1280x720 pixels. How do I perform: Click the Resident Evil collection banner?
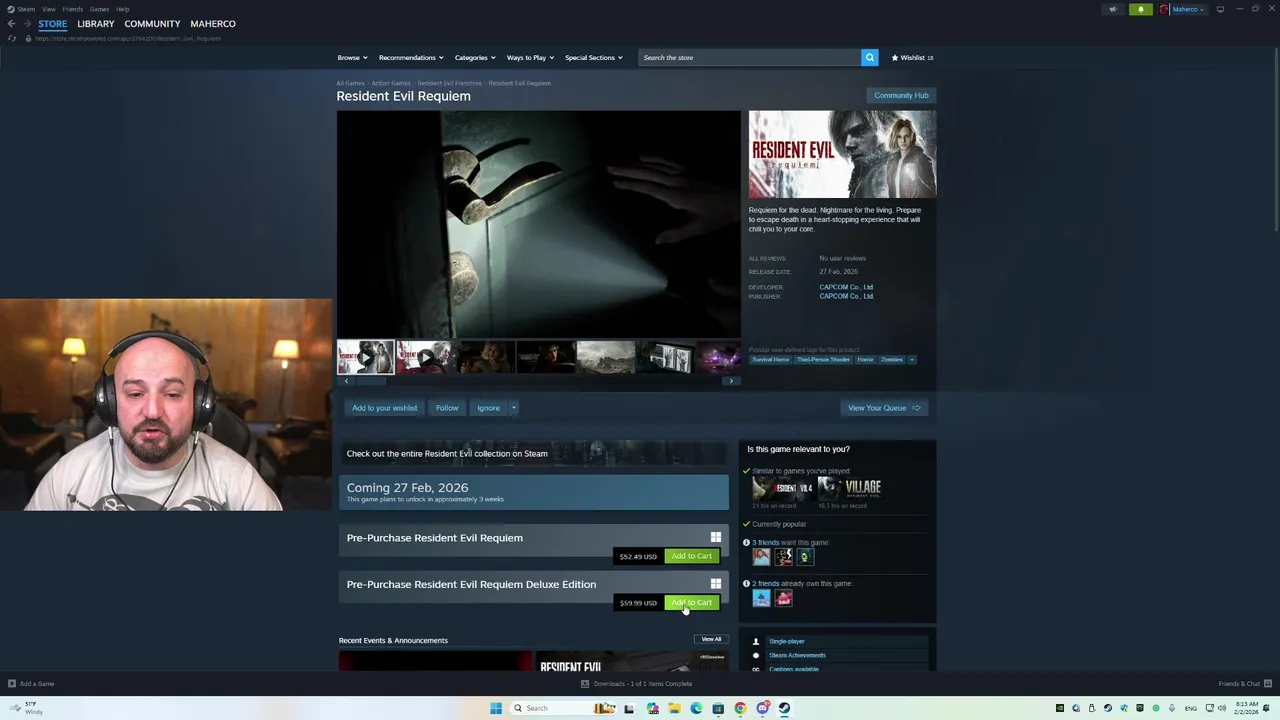(x=534, y=453)
